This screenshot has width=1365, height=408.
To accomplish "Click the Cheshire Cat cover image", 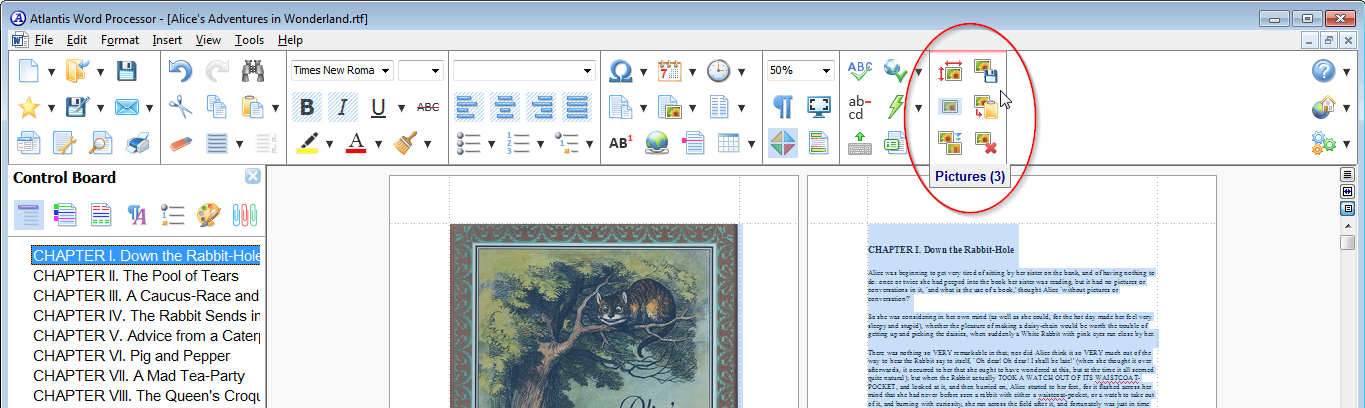I will 594,316.
